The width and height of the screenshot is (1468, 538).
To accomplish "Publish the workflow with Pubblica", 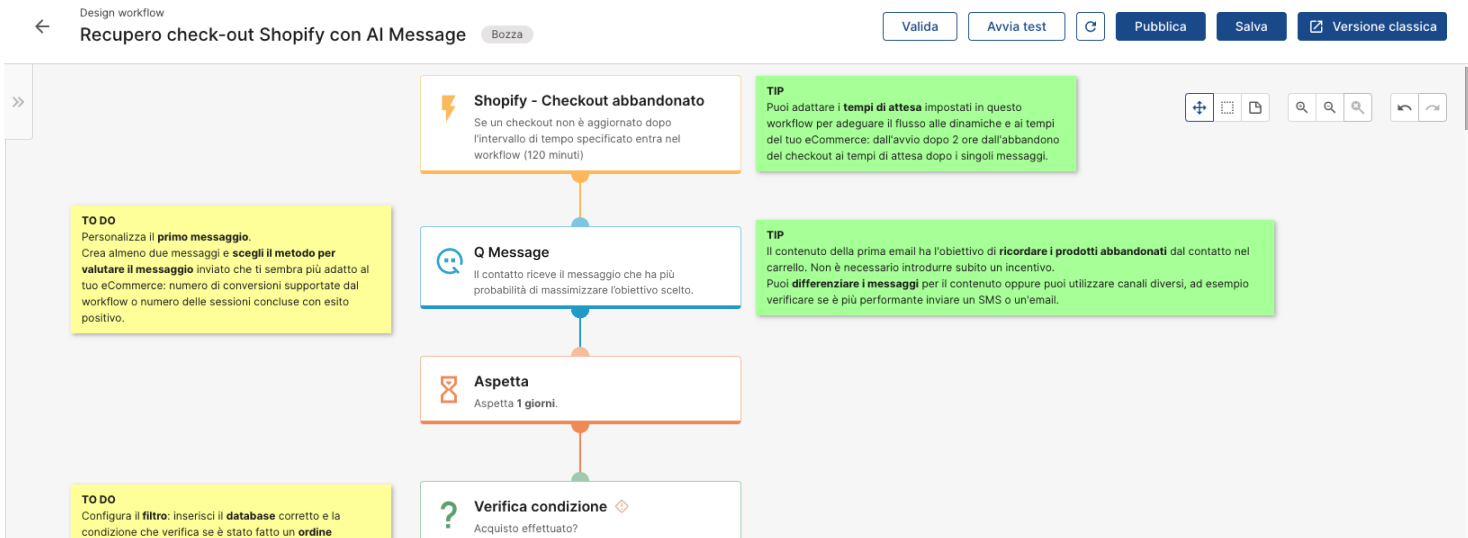I will click(1160, 27).
